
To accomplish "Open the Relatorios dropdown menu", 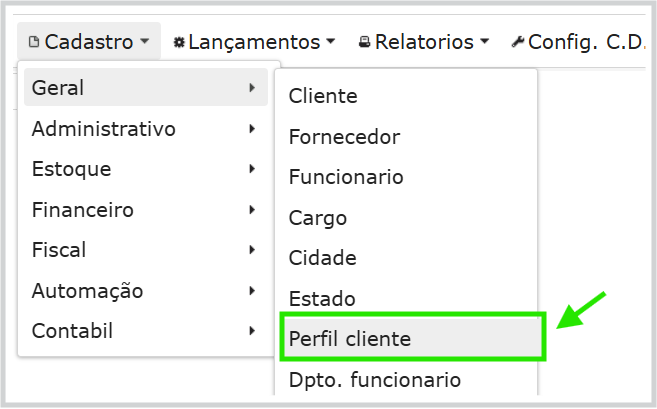I will (x=424, y=42).
